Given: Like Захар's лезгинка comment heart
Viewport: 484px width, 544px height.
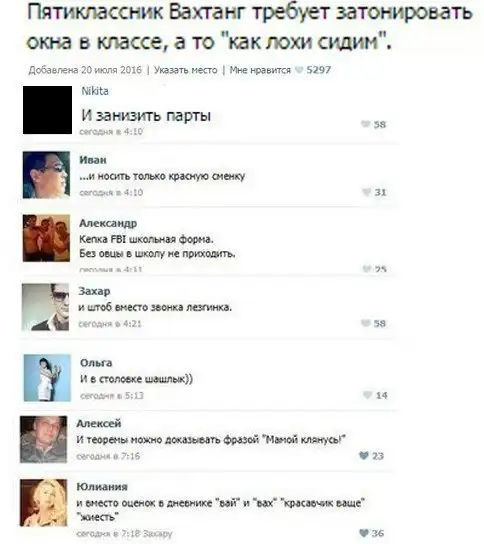Looking at the screenshot, I should [366, 323].
